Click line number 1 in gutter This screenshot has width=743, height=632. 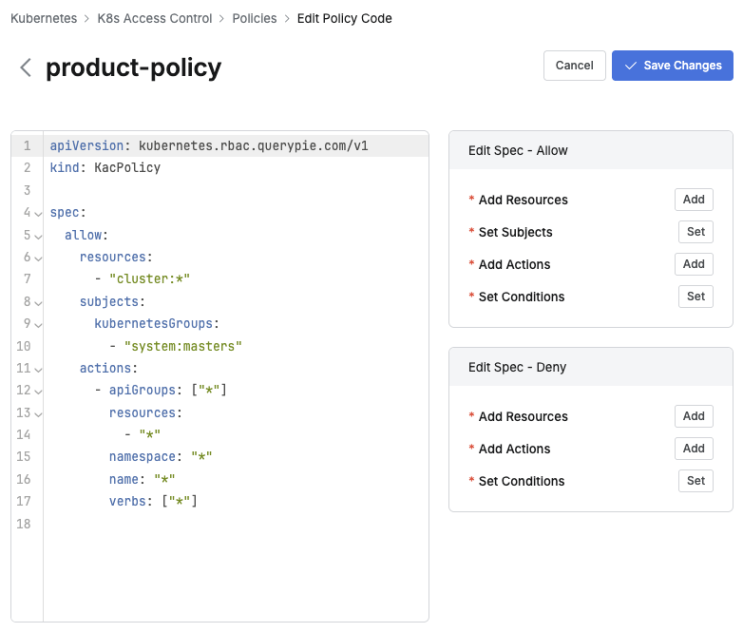(x=27, y=145)
